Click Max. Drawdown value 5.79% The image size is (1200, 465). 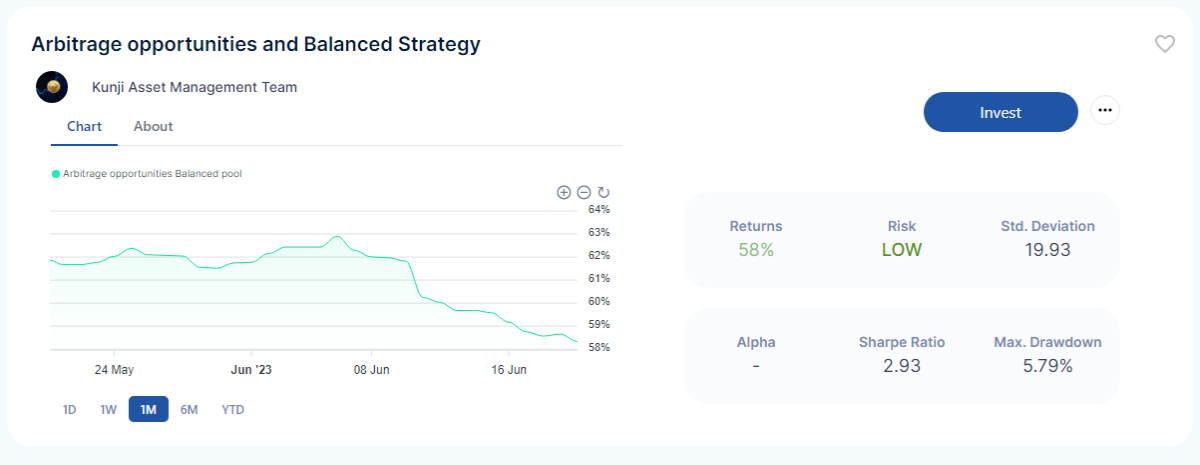pos(1048,366)
